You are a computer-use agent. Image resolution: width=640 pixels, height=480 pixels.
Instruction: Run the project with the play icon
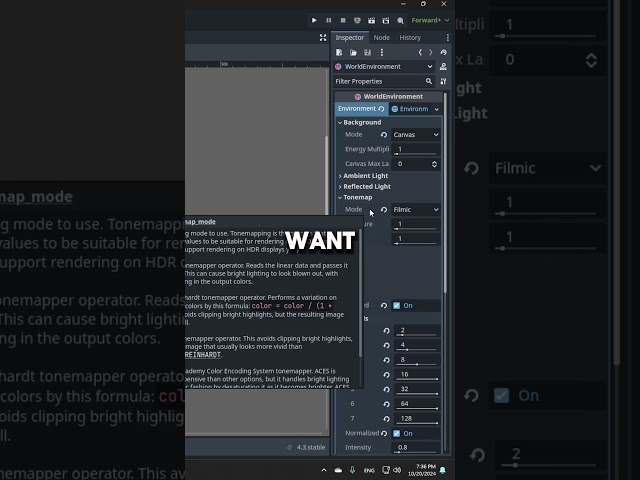pyautogui.click(x=314, y=20)
